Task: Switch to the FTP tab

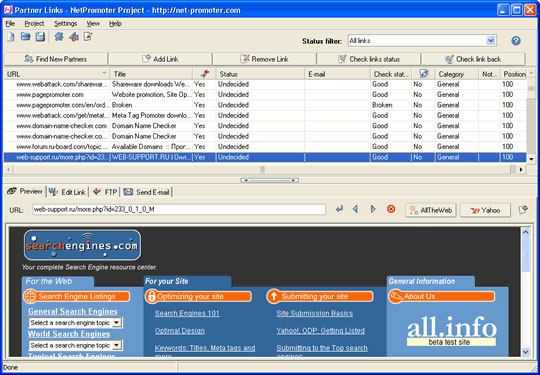Action: 105,192
